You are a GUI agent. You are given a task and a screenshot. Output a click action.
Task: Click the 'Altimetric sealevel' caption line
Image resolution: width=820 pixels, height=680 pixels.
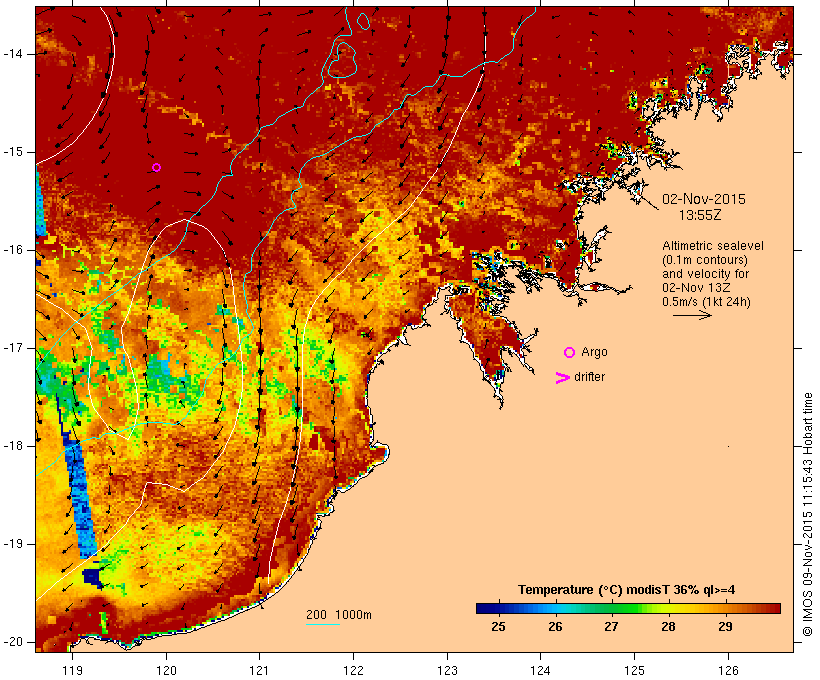point(713,246)
